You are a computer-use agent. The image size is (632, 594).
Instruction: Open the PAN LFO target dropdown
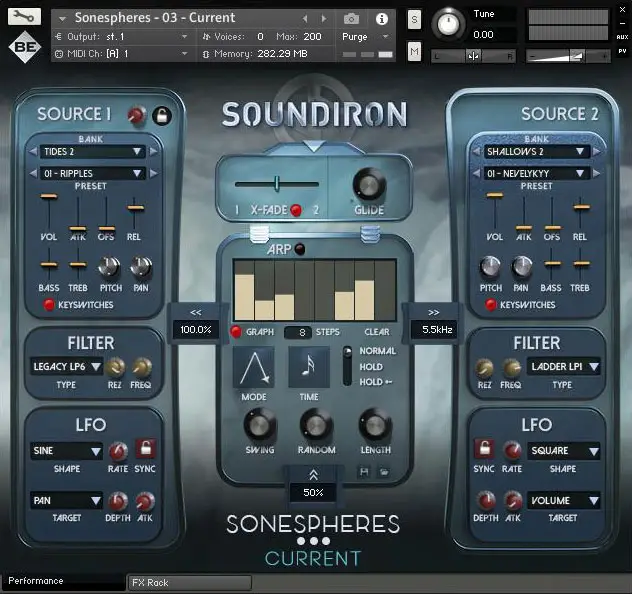coord(67,501)
